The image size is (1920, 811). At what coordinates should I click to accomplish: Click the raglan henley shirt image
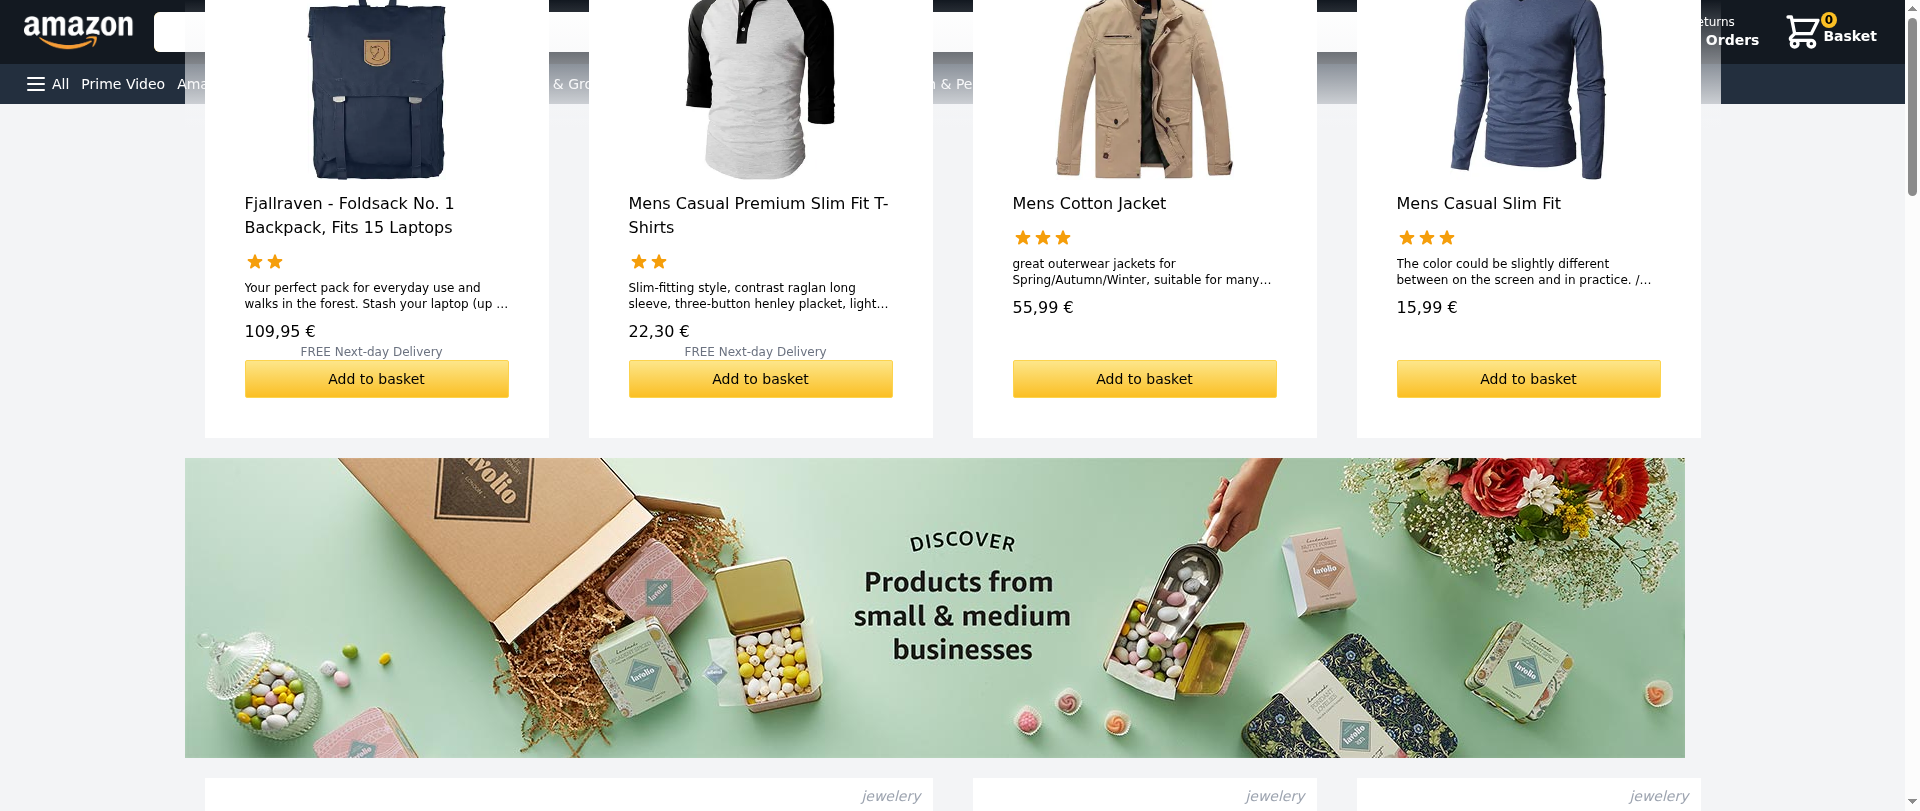(x=760, y=90)
